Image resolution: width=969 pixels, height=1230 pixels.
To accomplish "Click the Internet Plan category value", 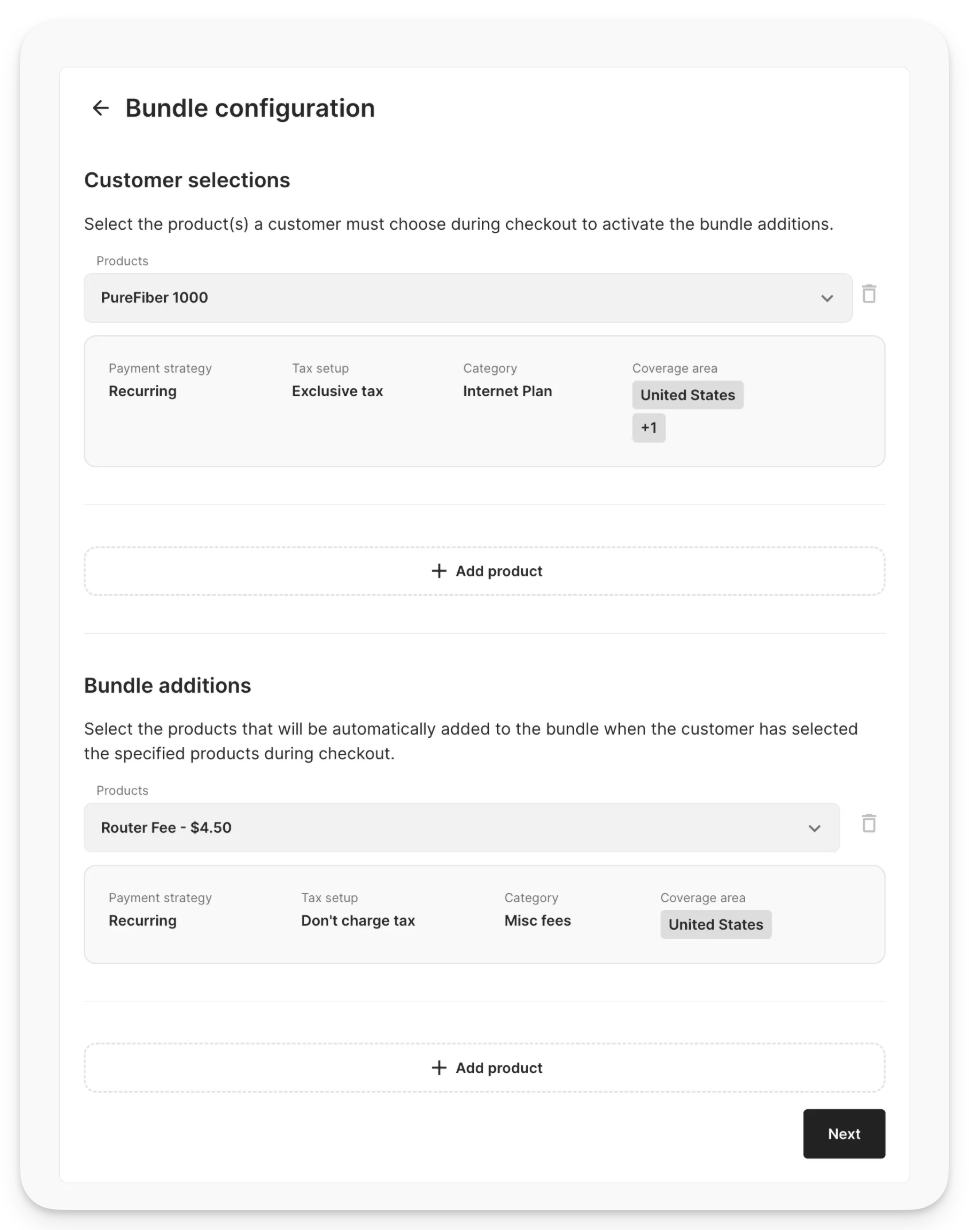I will coord(507,391).
